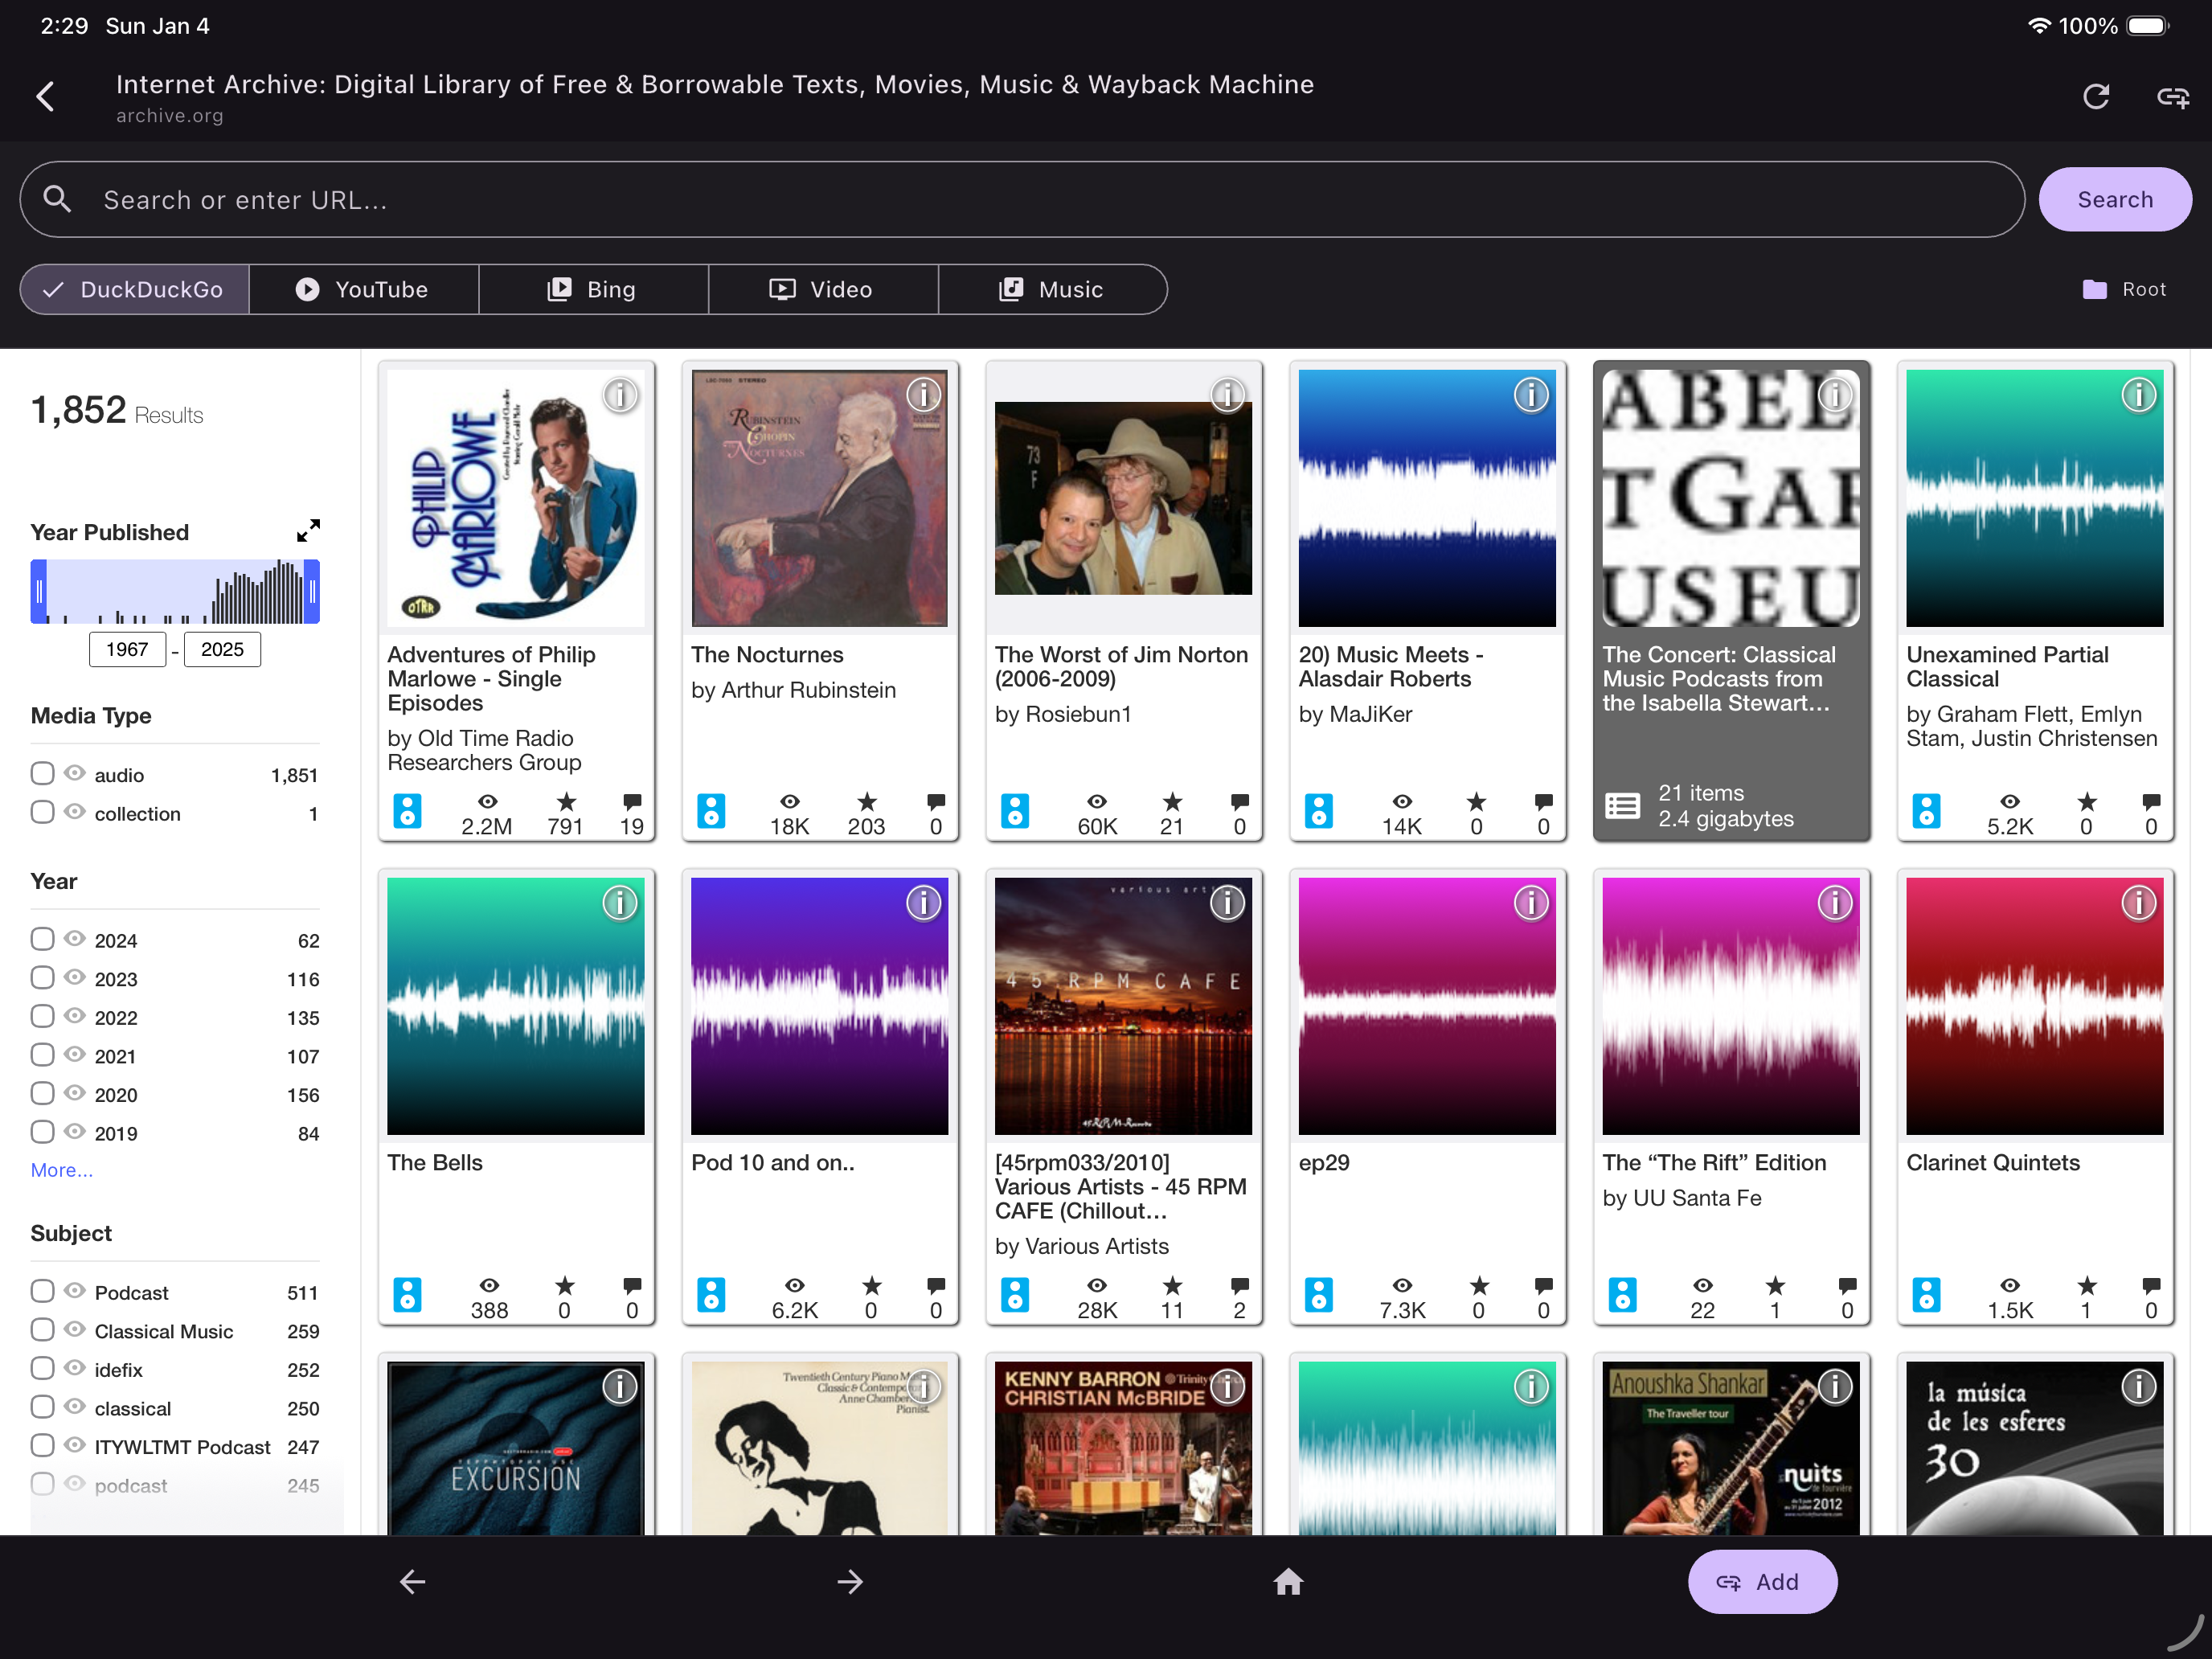The height and width of the screenshot is (1659, 2212).
Task: Check the audio media type checkbox
Action: coord(42,773)
